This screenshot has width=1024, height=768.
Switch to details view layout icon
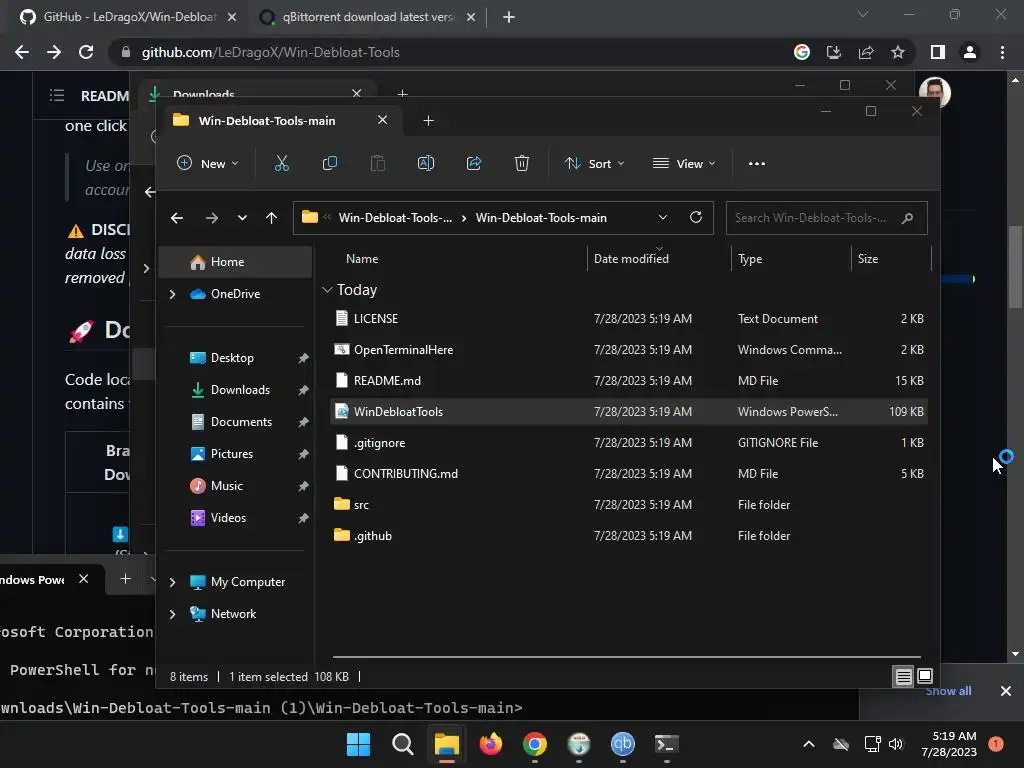click(x=903, y=677)
